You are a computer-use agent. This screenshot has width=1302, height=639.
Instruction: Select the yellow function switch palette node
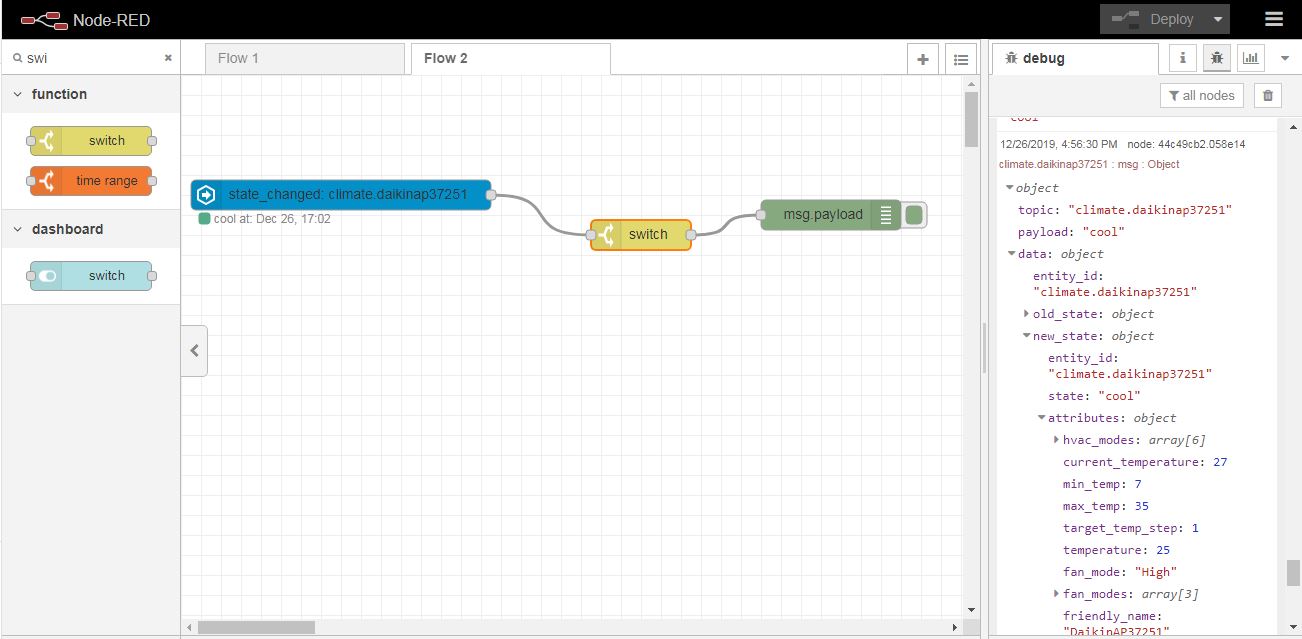pos(91,141)
